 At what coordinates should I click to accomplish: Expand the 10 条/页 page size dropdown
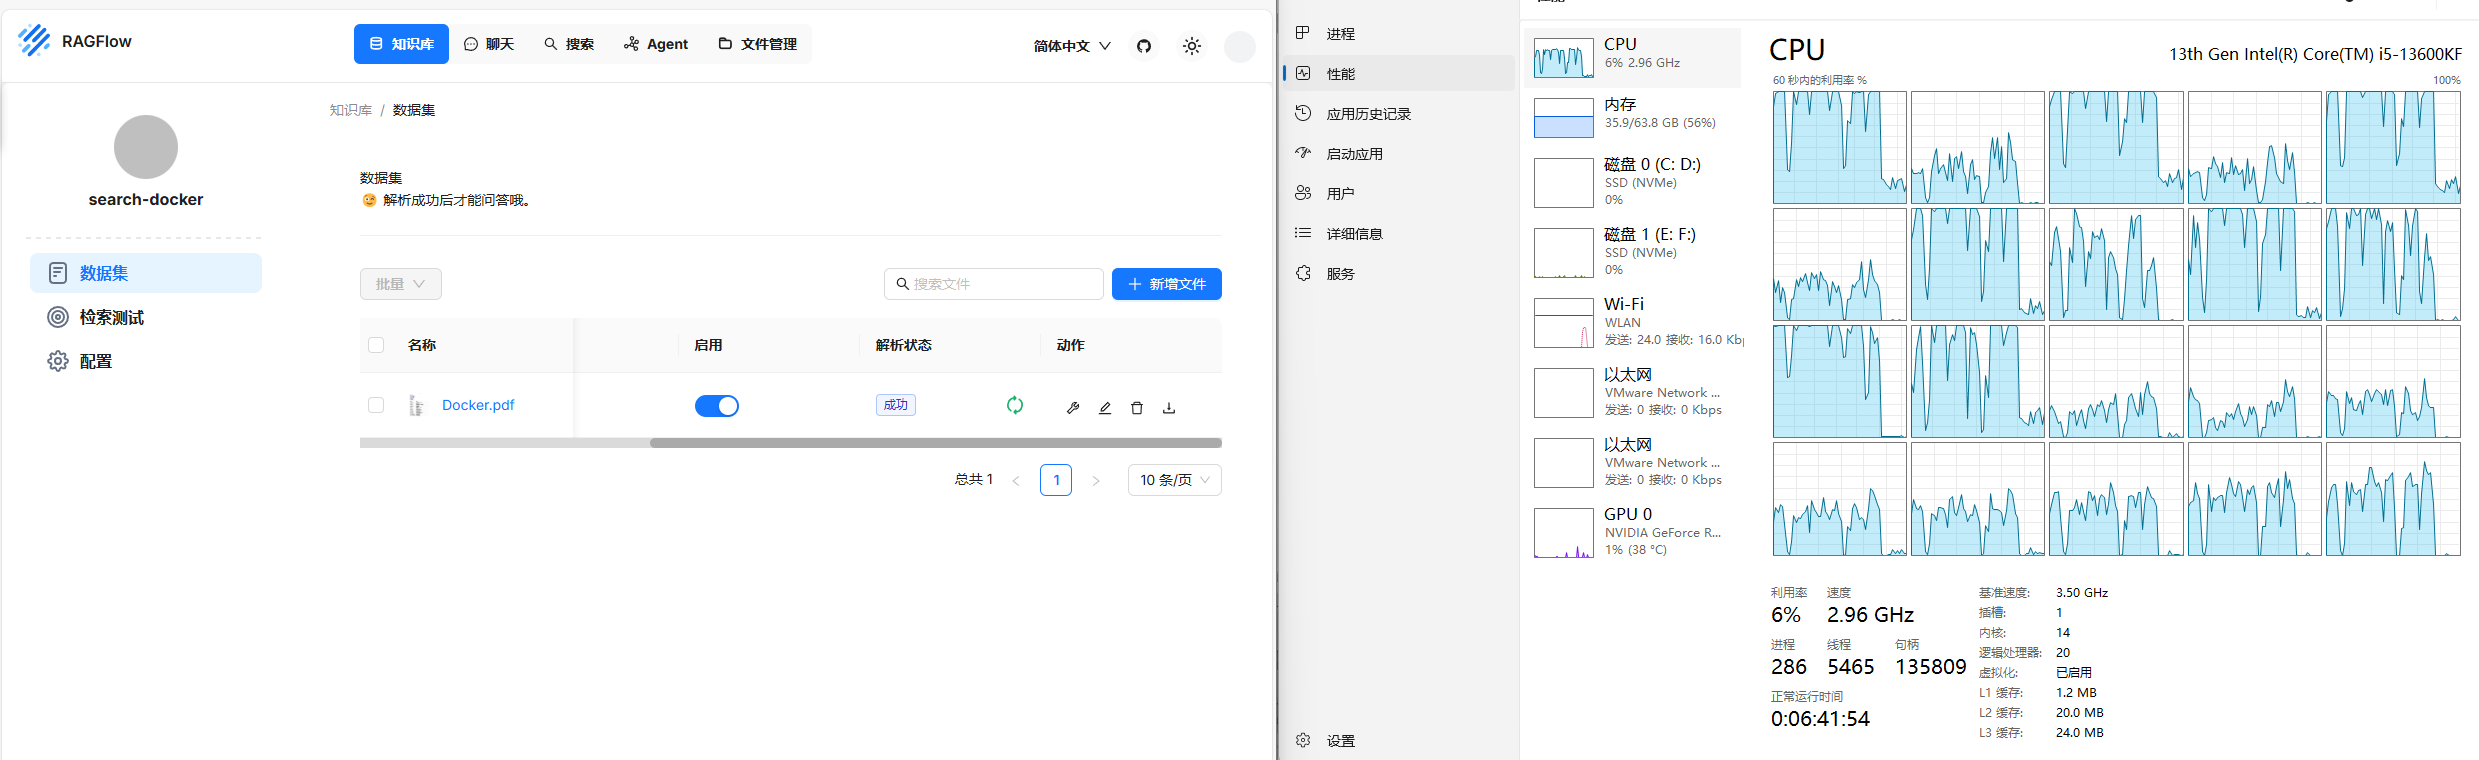tap(1174, 480)
